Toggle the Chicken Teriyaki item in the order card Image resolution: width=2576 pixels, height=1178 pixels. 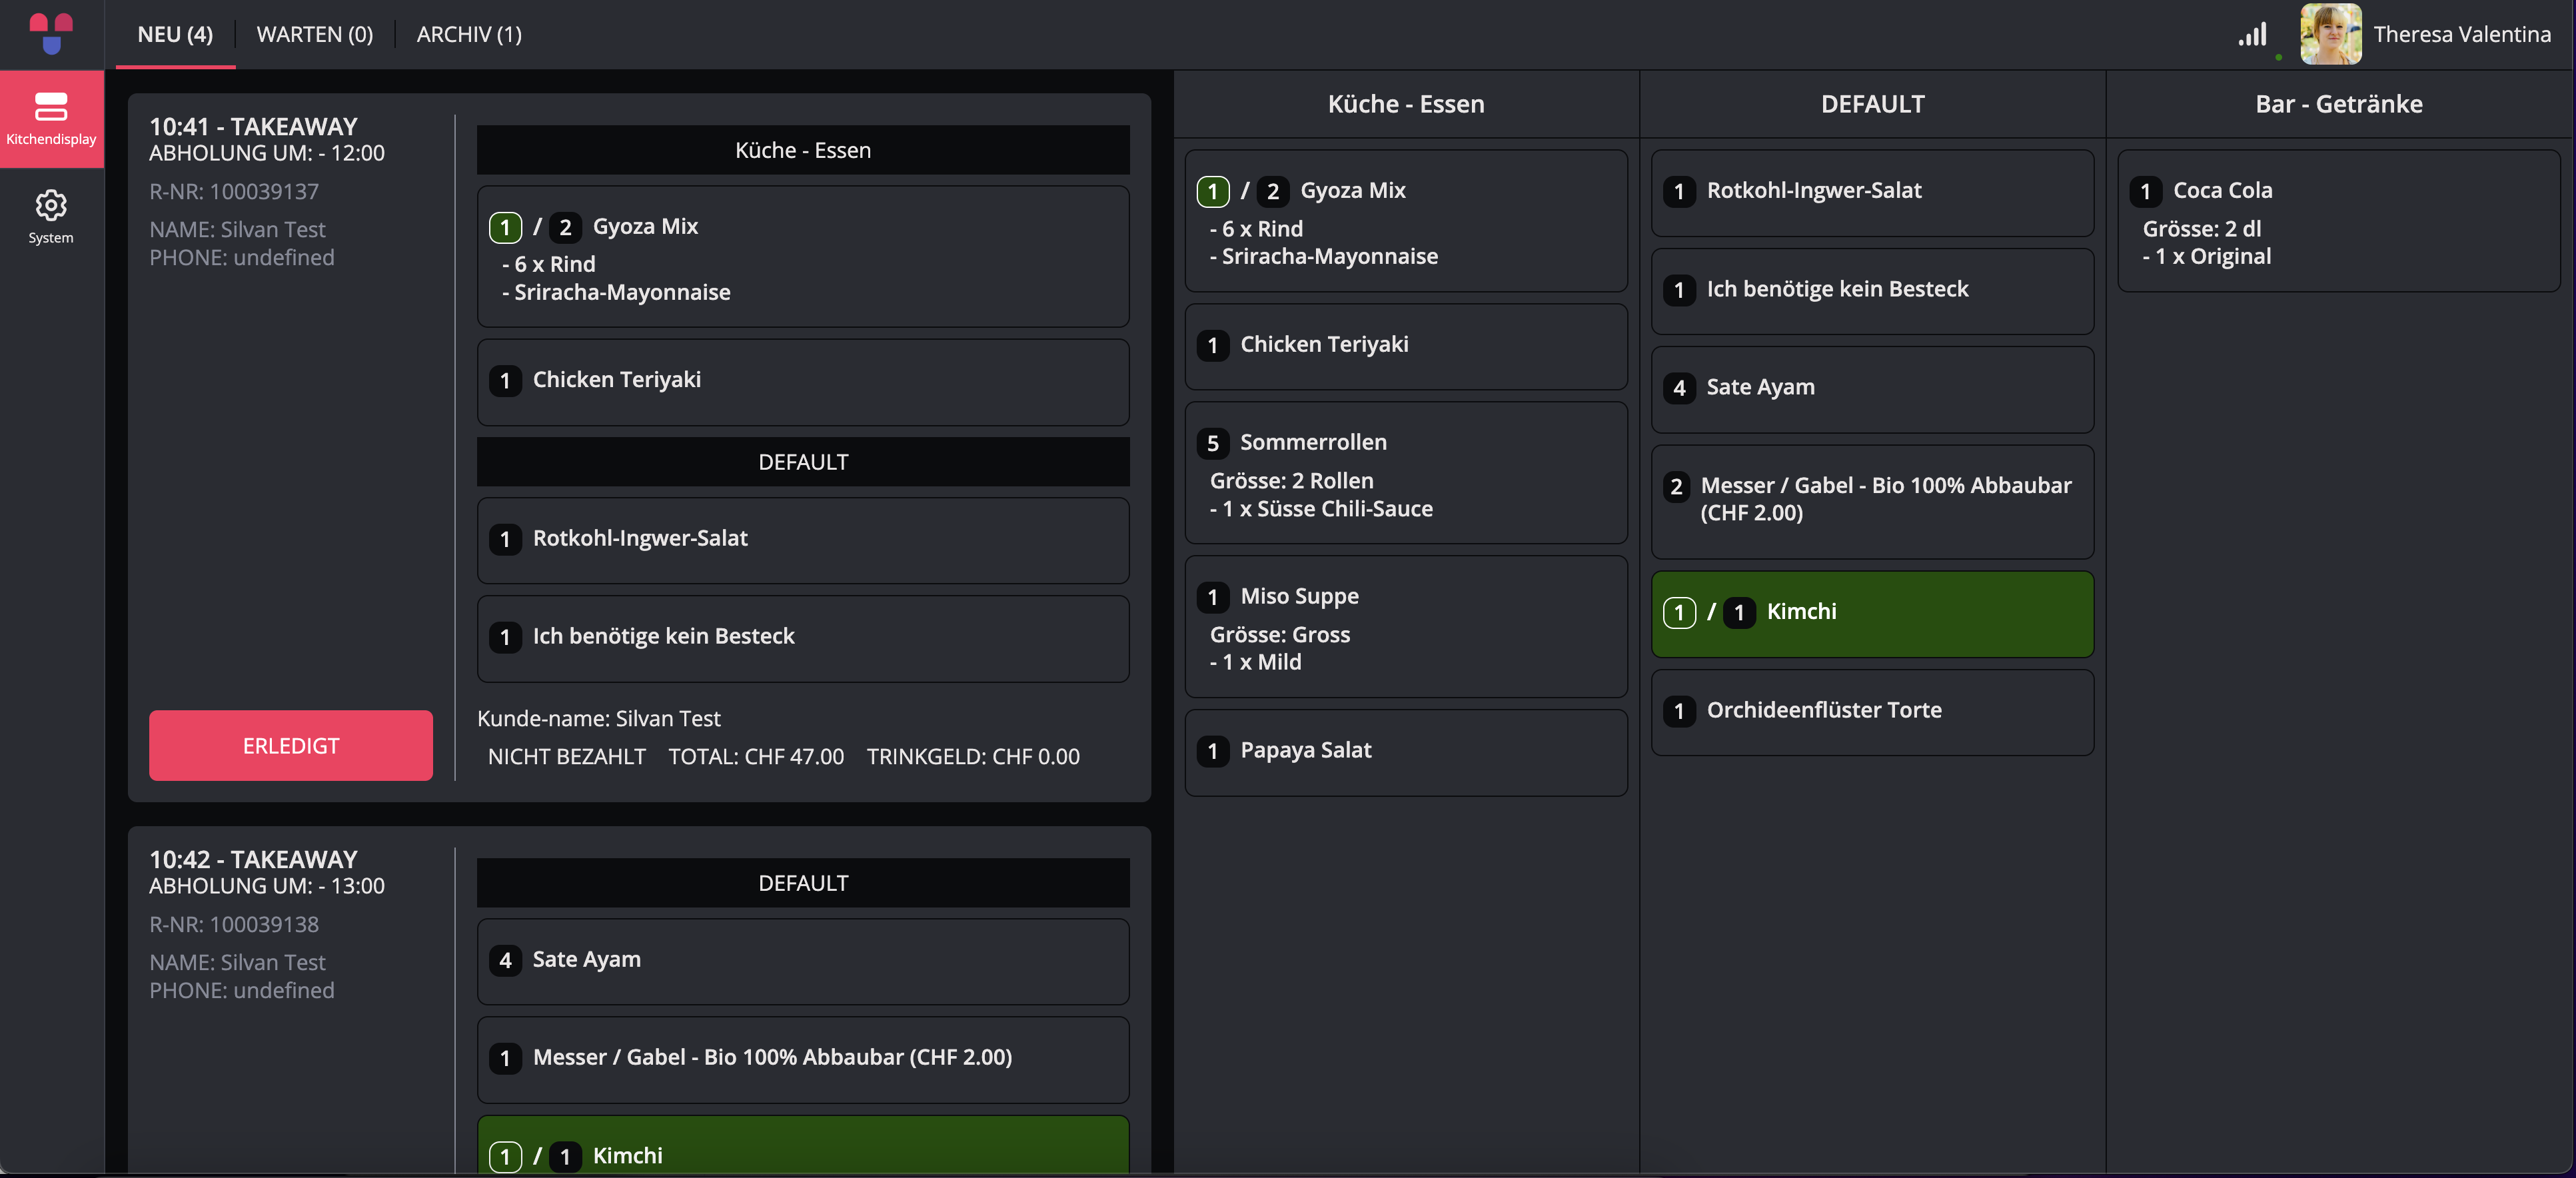point(803,382)
